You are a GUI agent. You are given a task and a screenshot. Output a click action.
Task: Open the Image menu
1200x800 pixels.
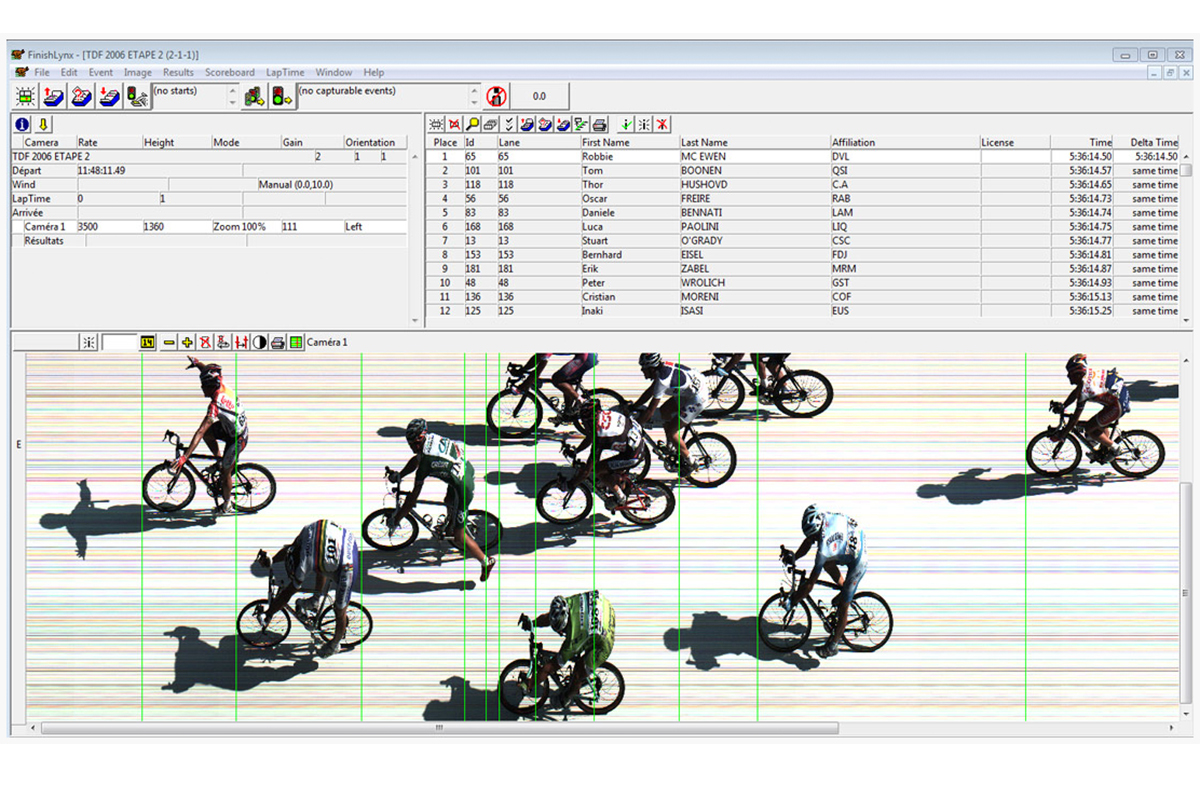138,72
